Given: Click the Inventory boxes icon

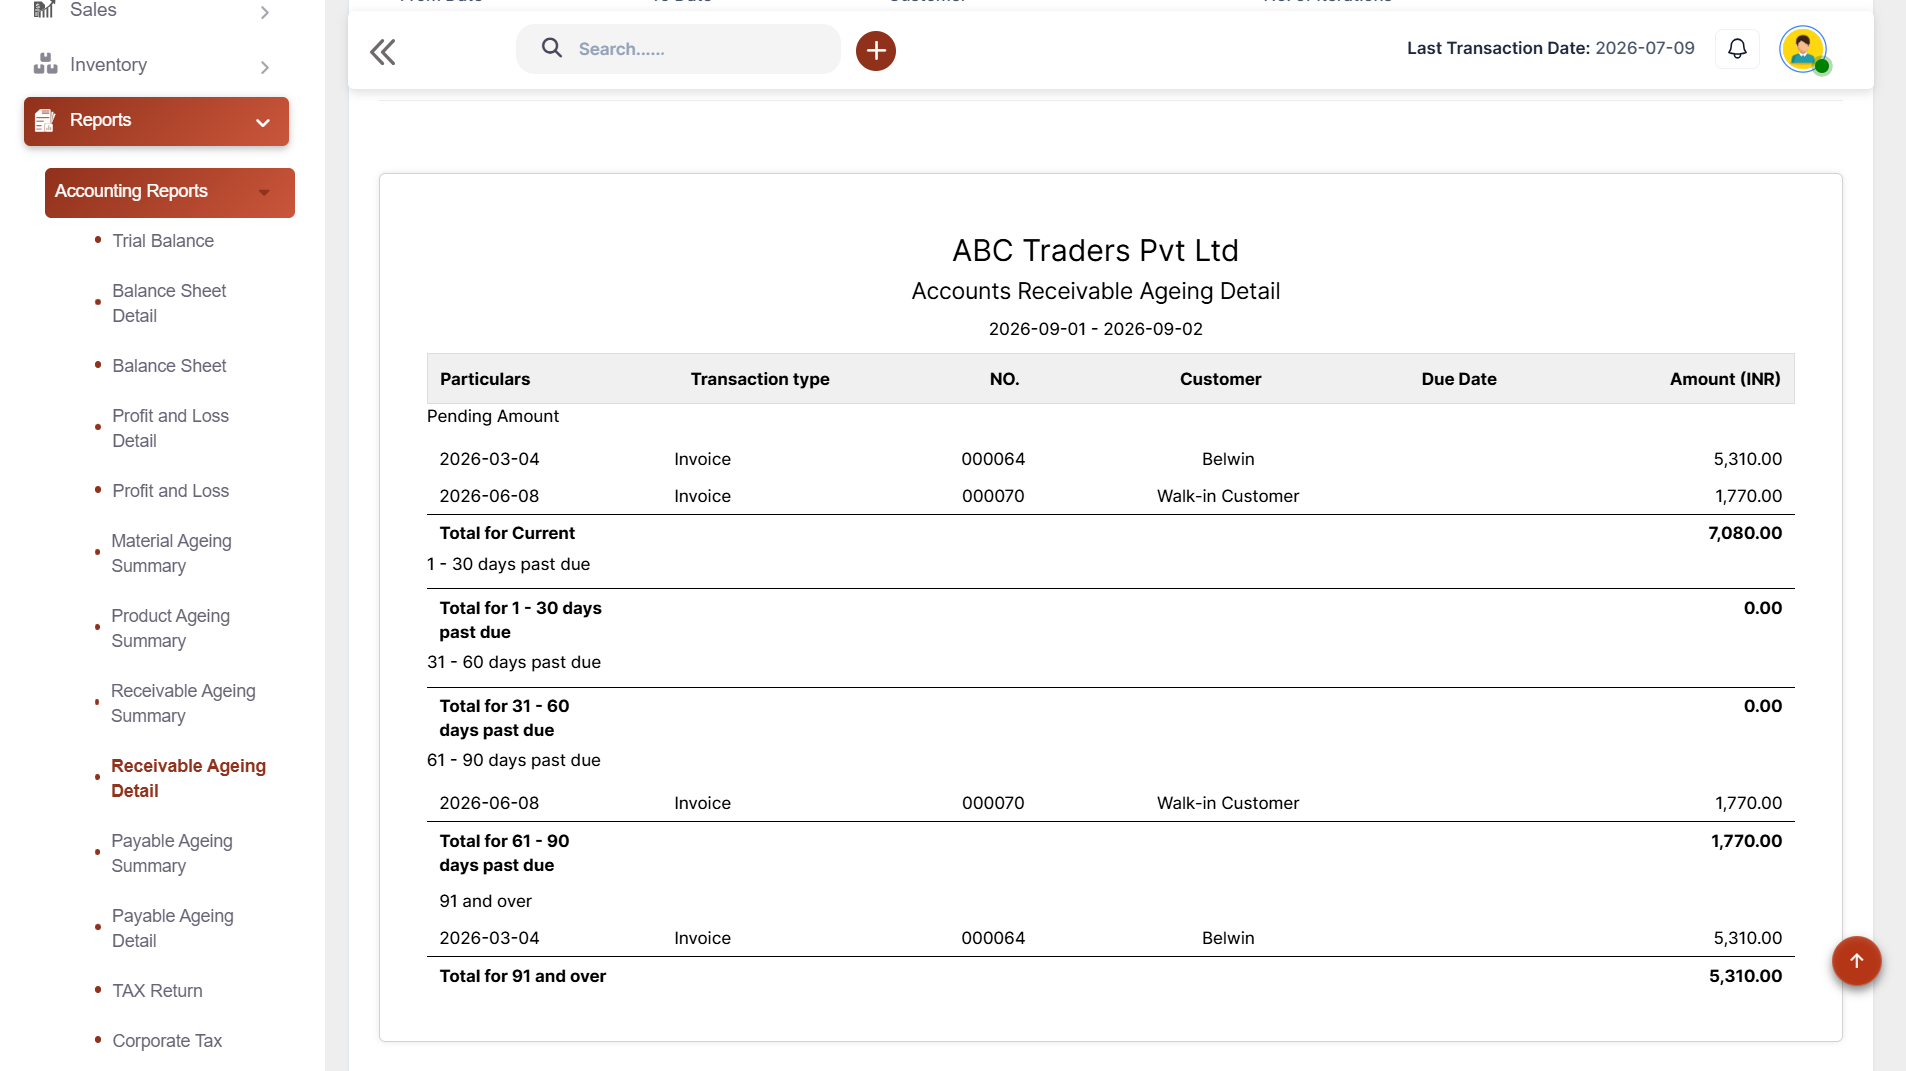Looking at the screenshot, I should (x=45, y=64).
